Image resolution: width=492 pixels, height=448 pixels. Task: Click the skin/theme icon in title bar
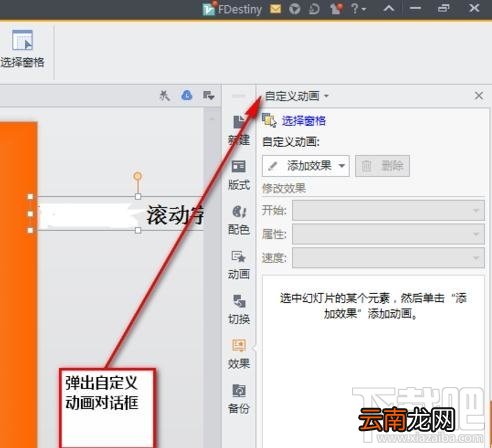click(x=294, y=9)
